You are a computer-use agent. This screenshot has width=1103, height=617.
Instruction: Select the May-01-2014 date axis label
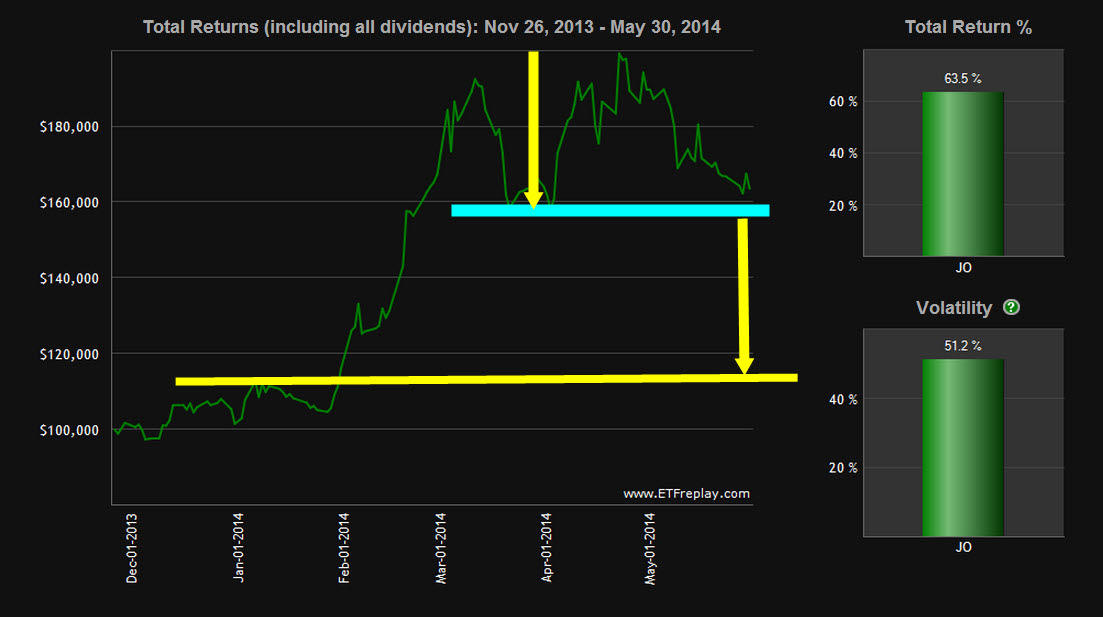coord(651,548)
